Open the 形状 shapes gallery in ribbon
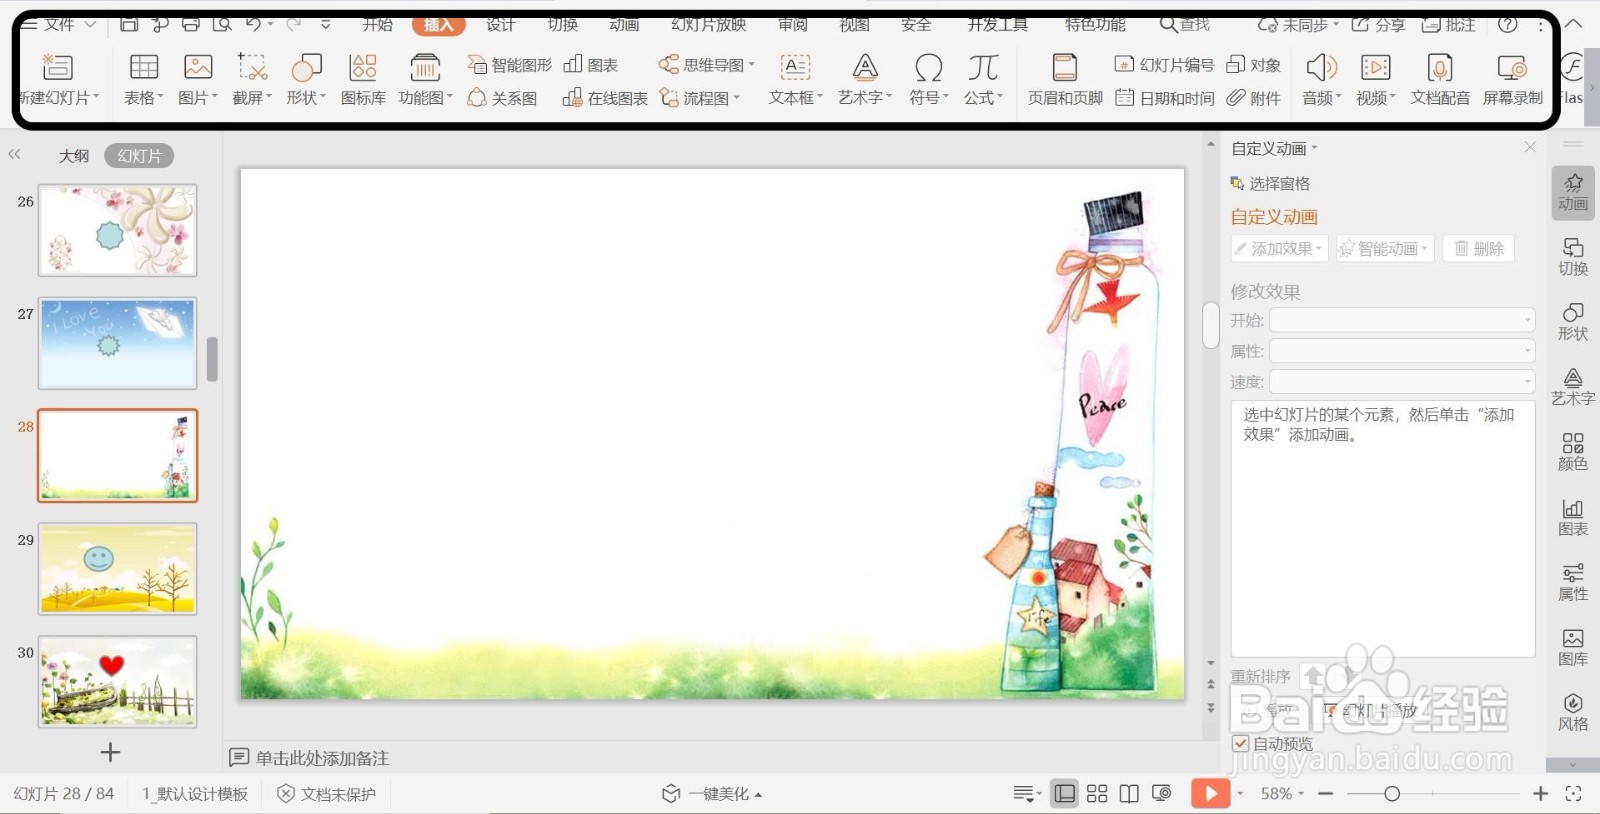This screenshot has height=814, width=1600. [305, 79]
